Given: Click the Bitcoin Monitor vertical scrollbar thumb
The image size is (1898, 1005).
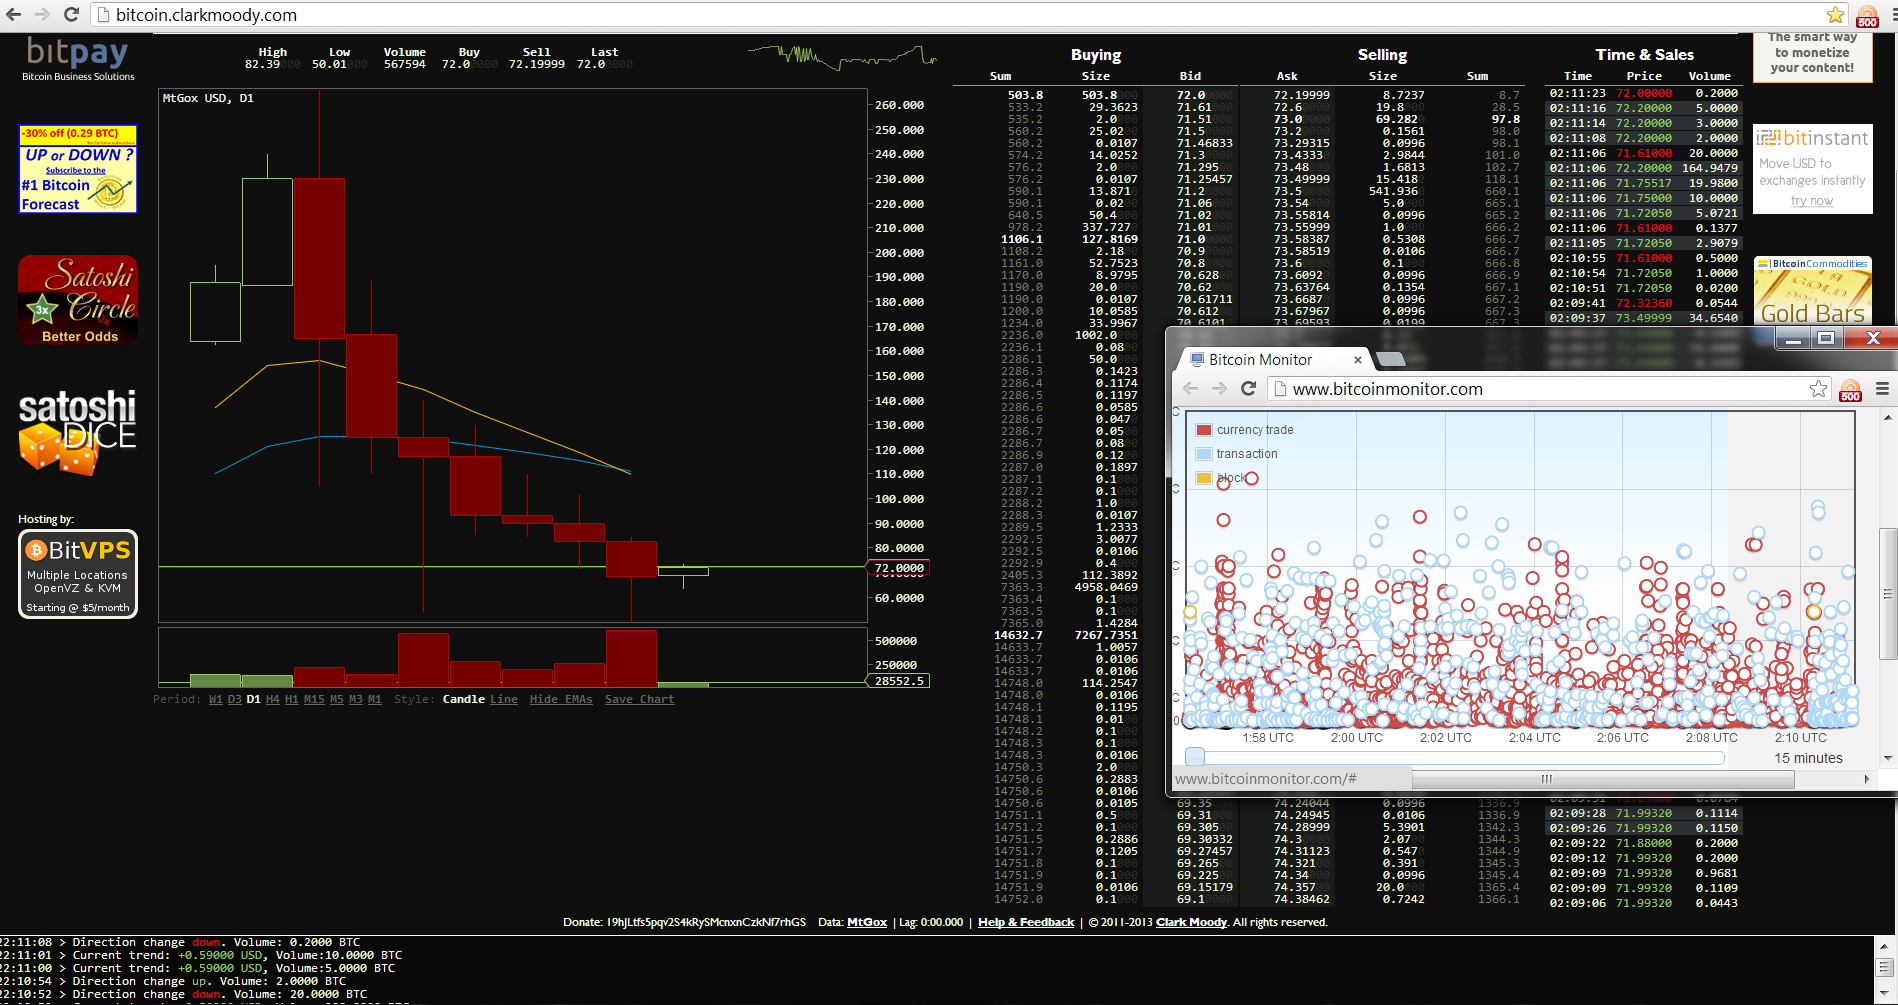Looking at the screenshot, I should [1889, 594].
